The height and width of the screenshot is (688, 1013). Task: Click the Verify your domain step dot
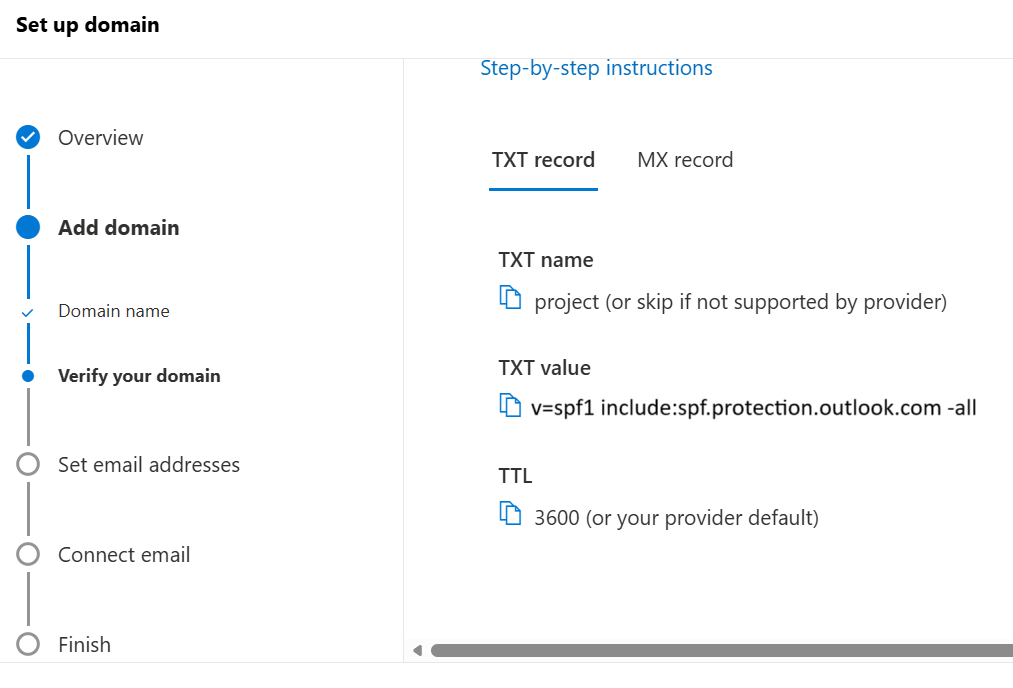coord(28,376)
